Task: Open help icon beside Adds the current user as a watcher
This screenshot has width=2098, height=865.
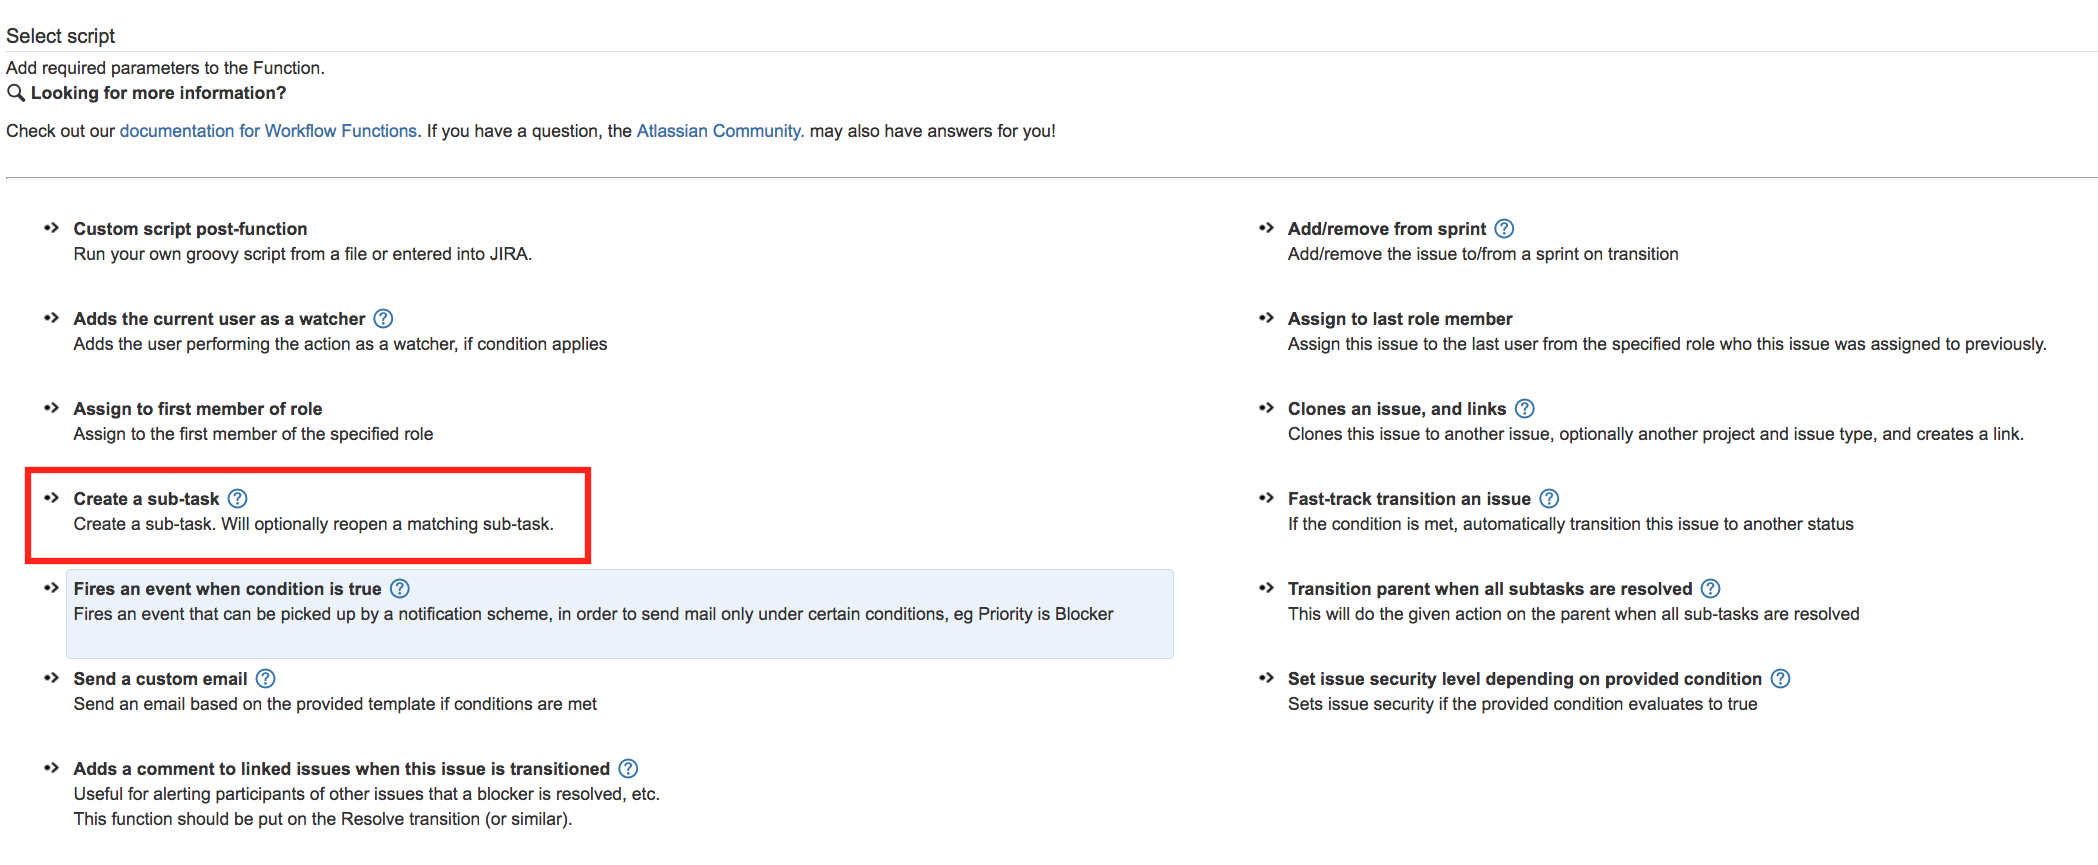Action: [x=383, y=319]
